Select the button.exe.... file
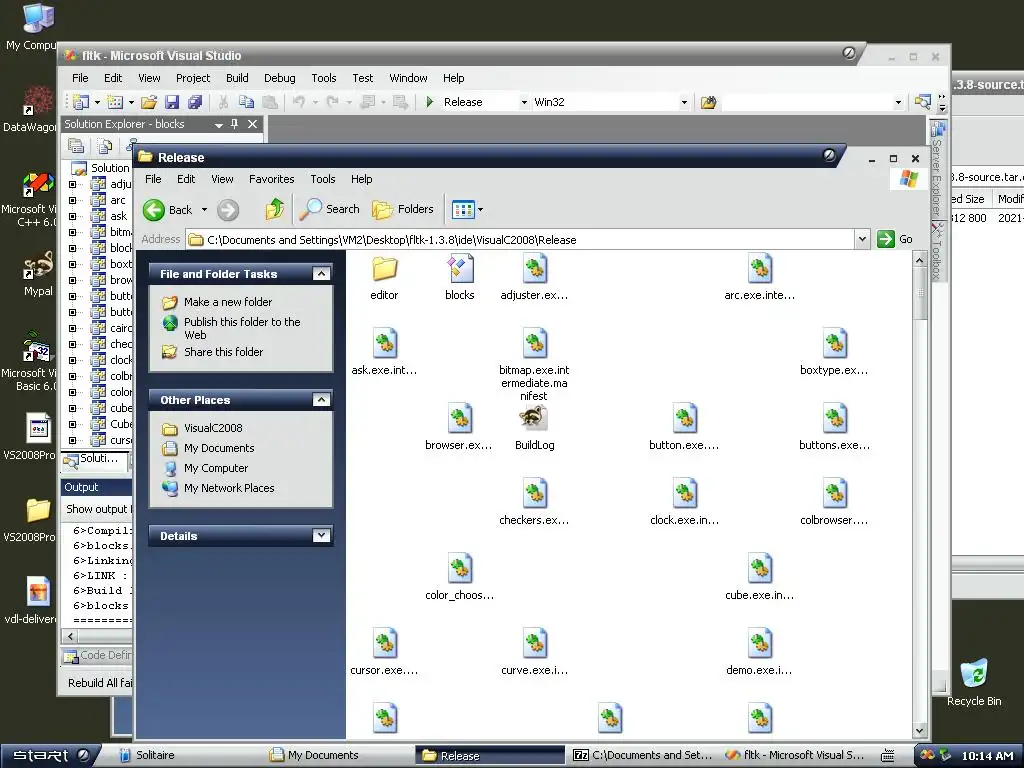This screenshot has width=1024, height=768. [684, 428]
